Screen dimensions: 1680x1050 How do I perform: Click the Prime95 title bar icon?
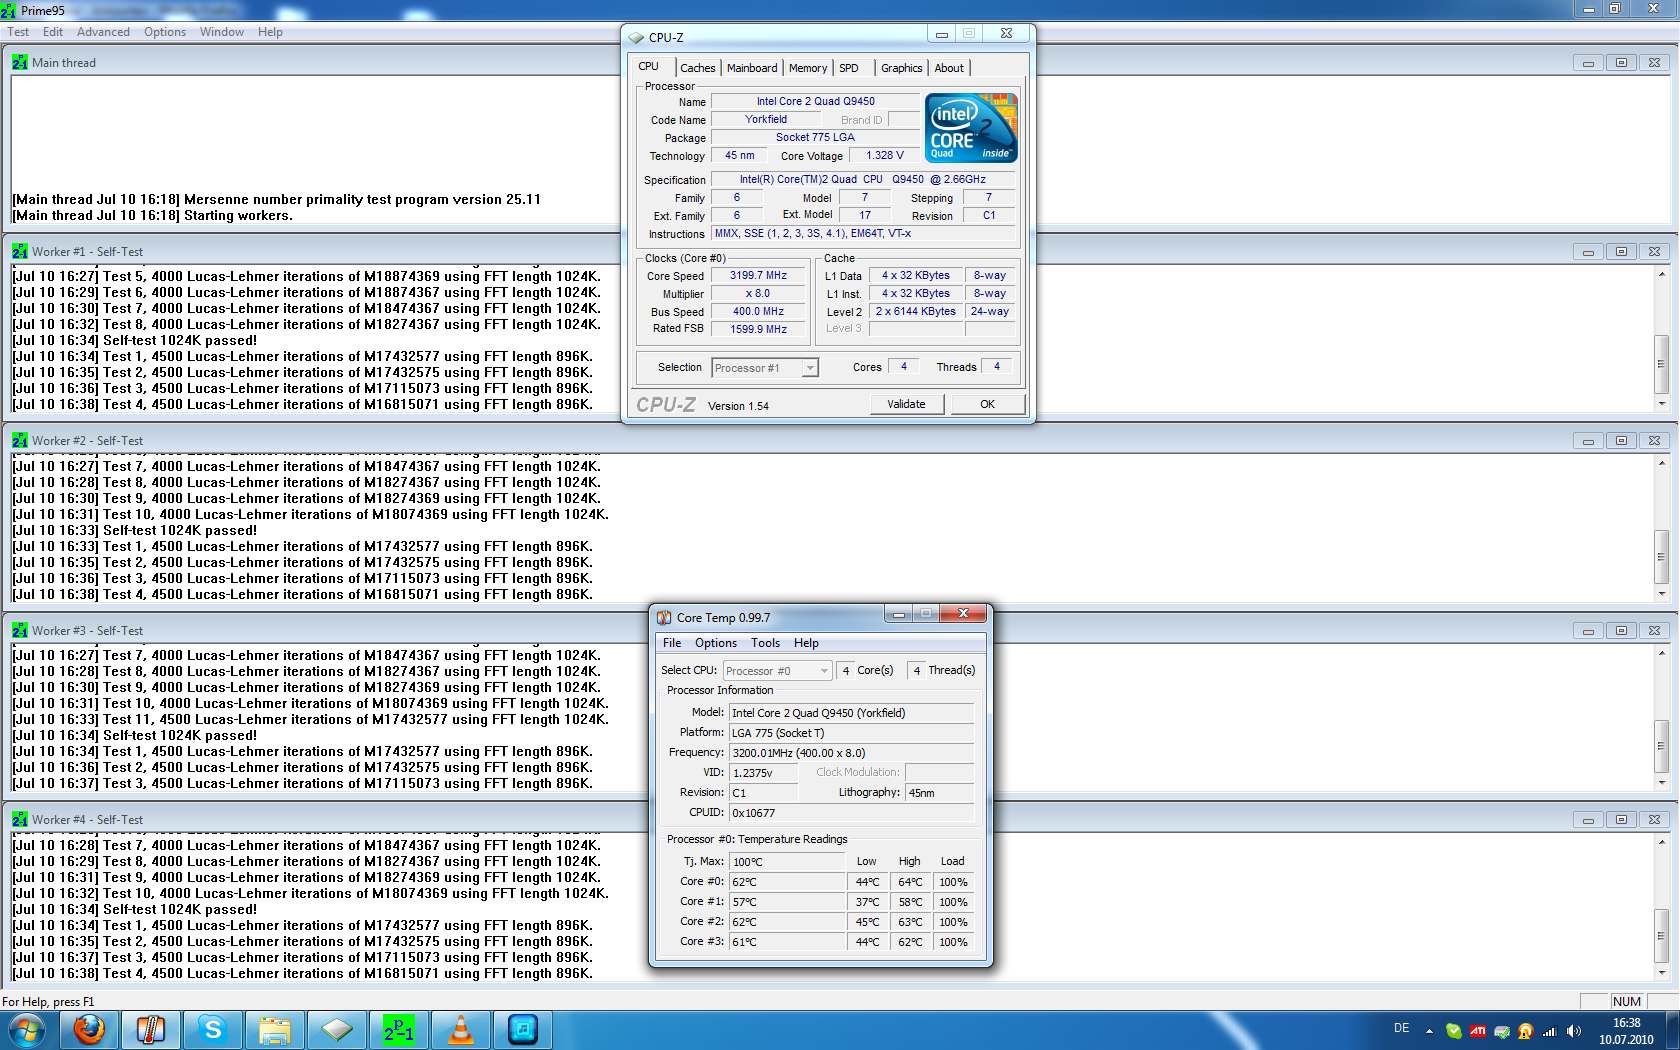point(9,10)
